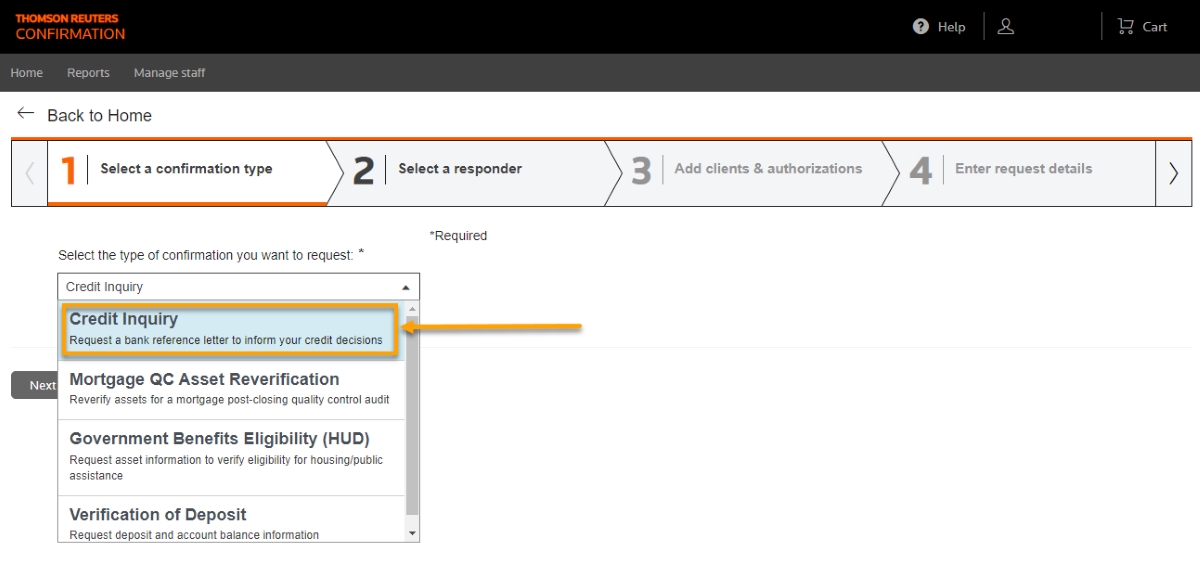Collapse the confirmation type dropdown arrow
The image size is (1200, 566).
pyautogui.click(x=406, y=287)
